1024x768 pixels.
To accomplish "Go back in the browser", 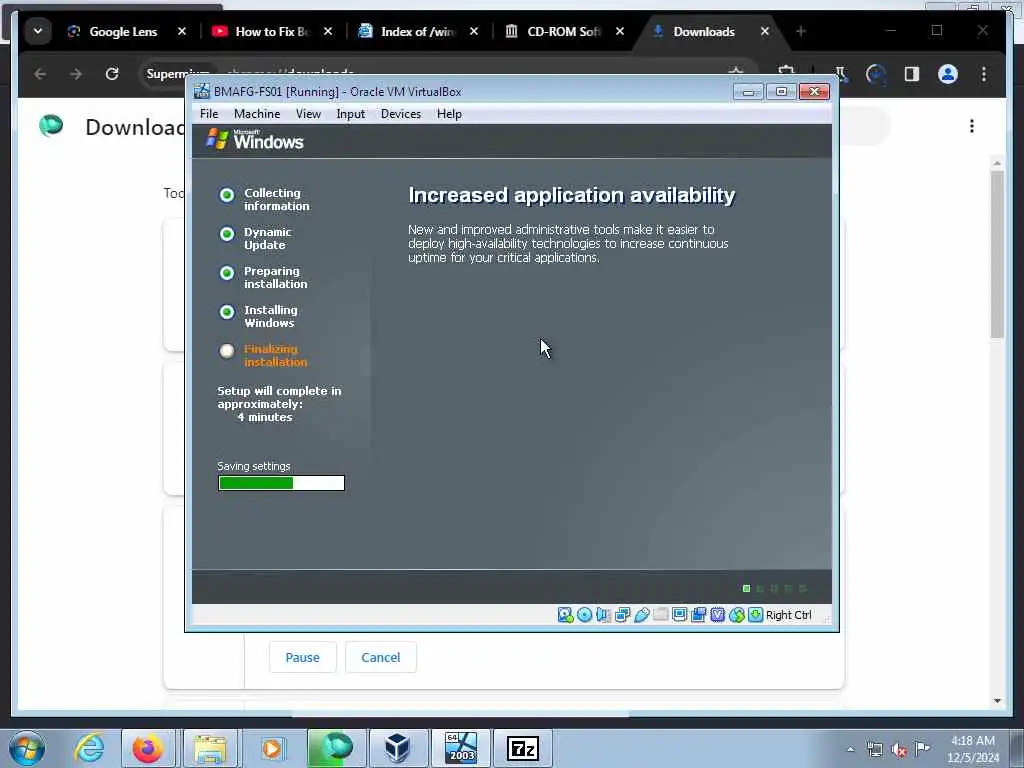I will (x=40, y=74).
